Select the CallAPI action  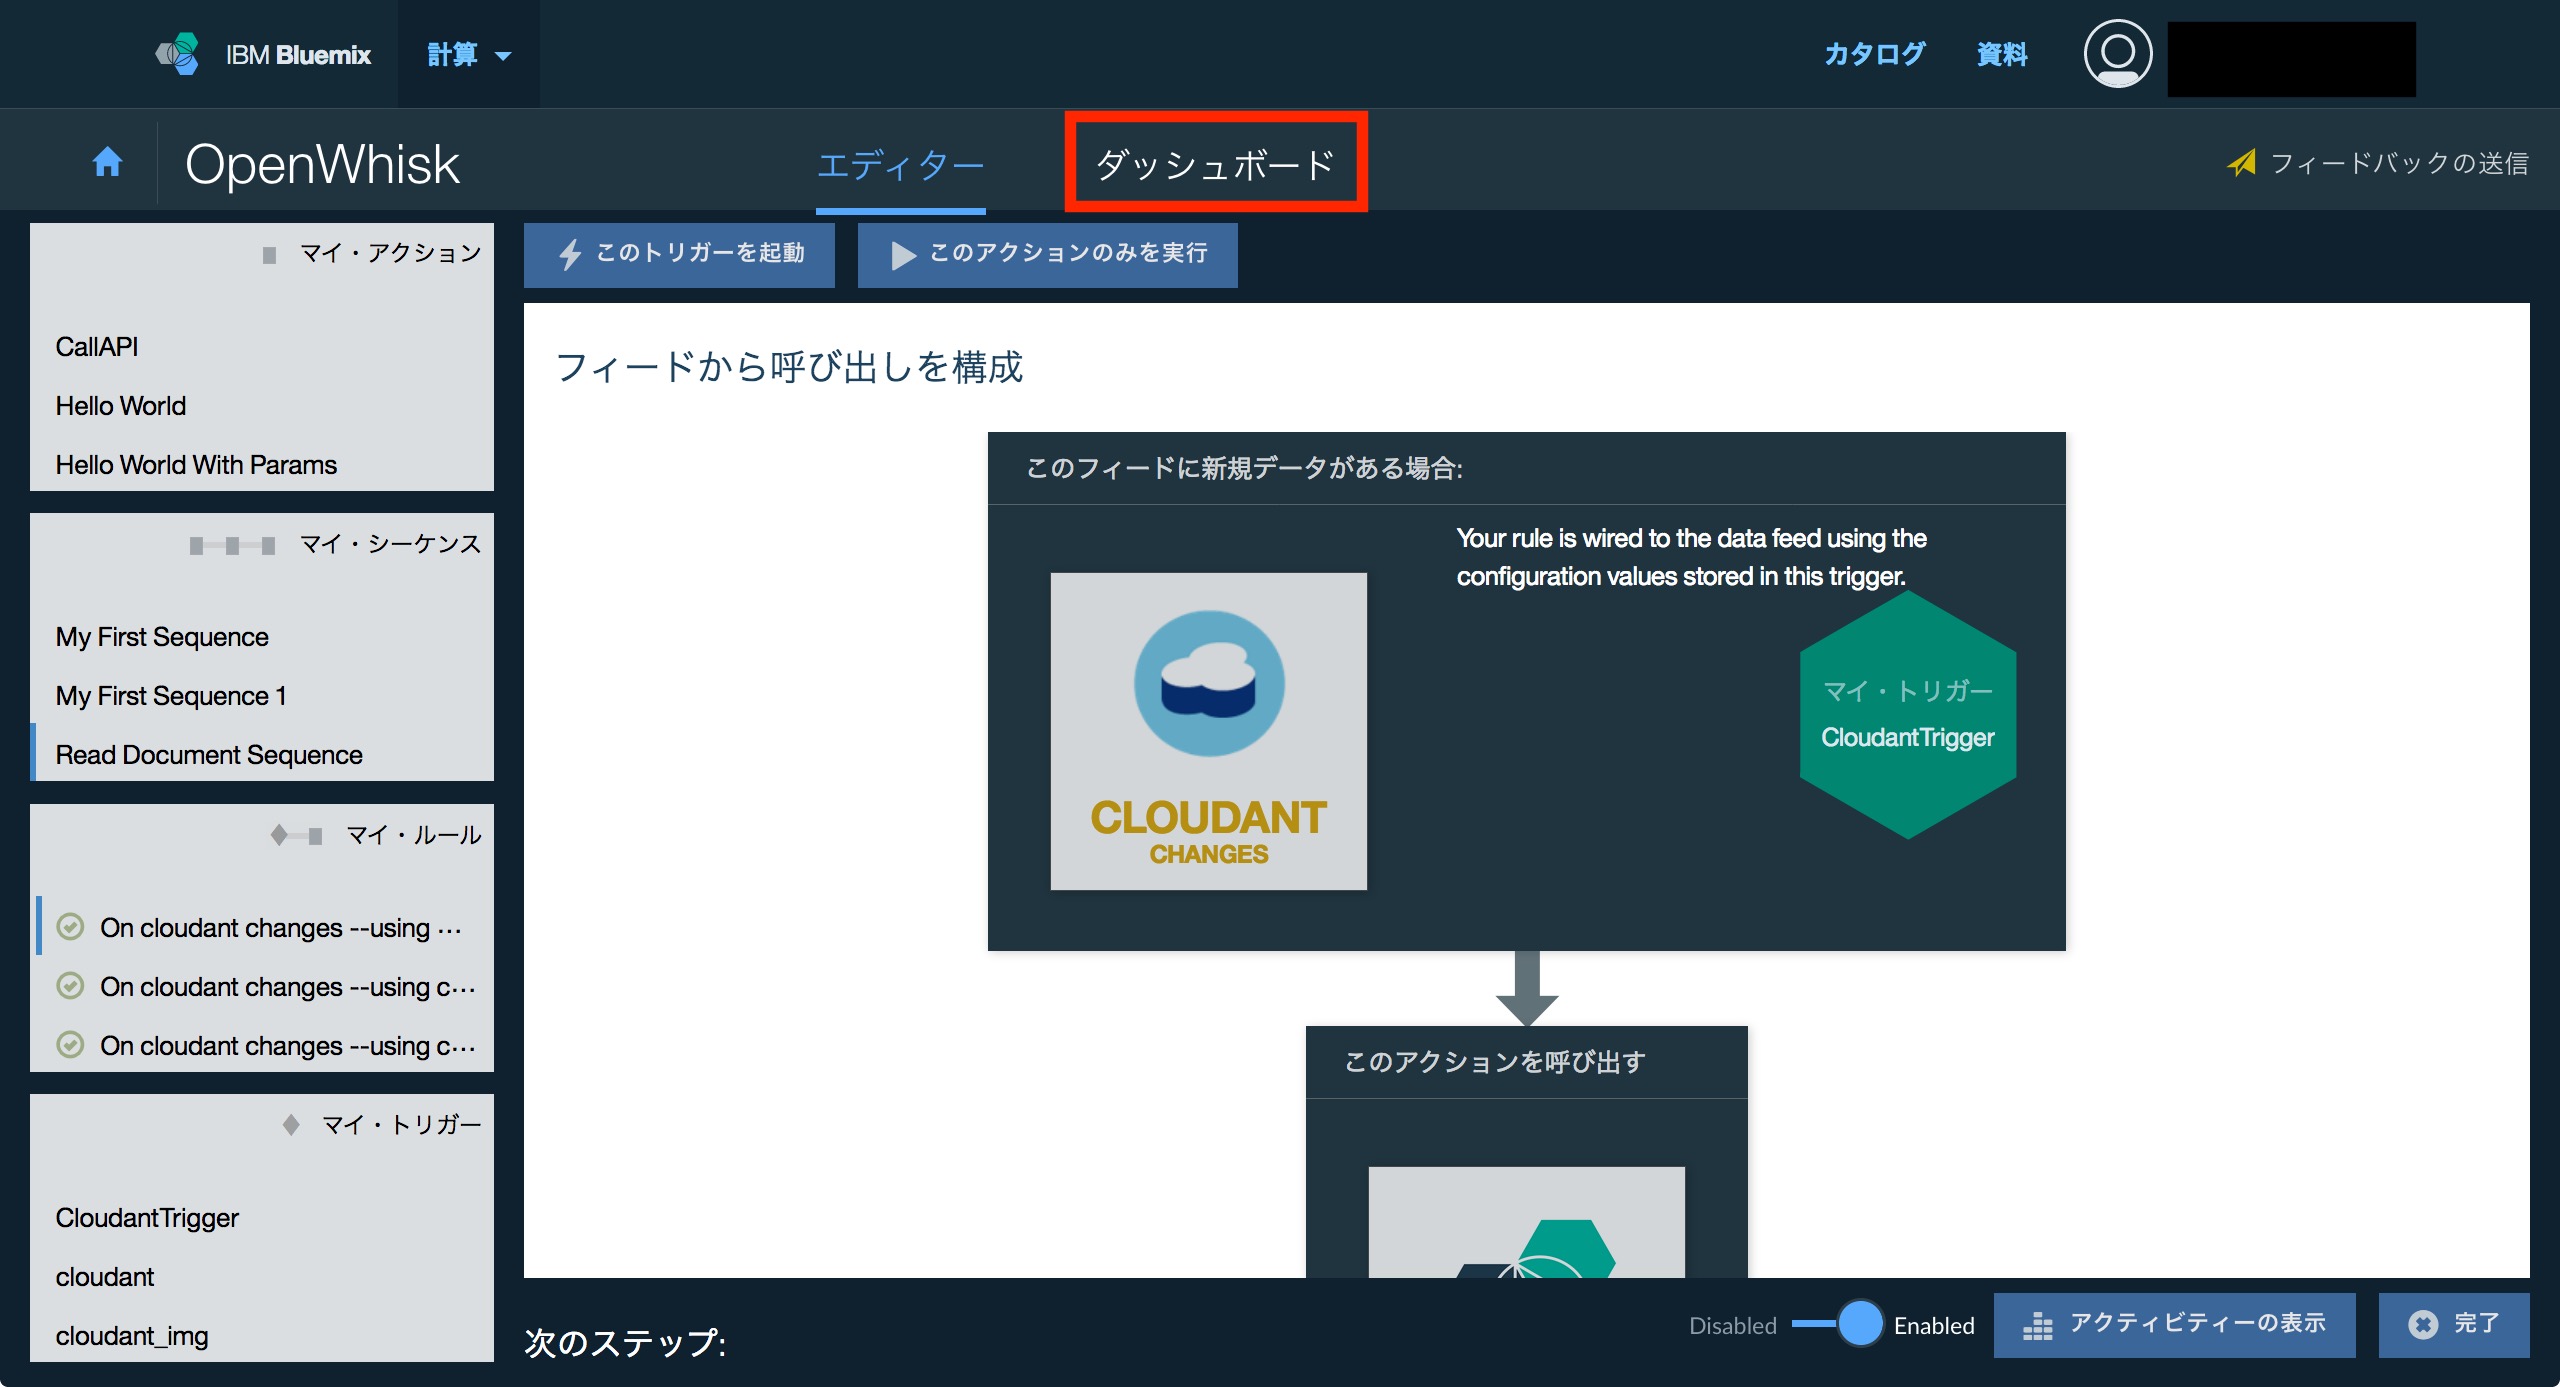97,347
